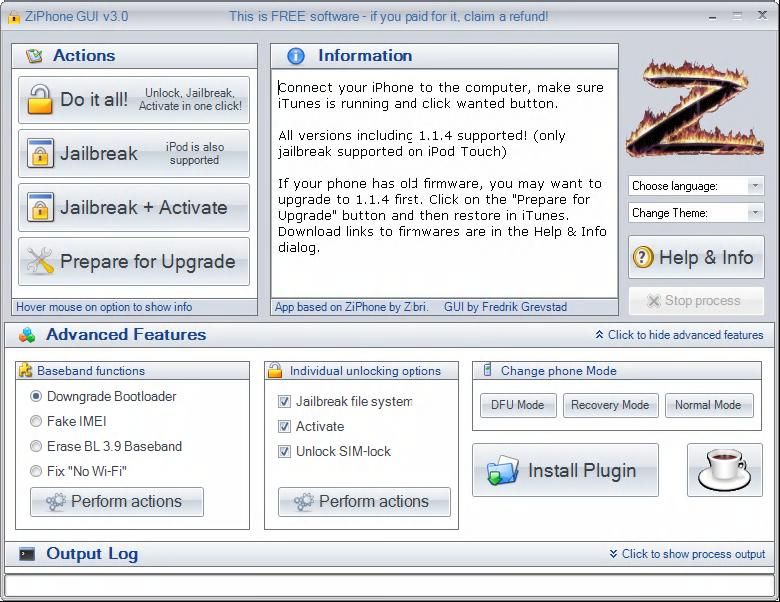Switch phone to Recovery Mode
Image resolution: width=780 pixels, height=602 pixels.
(610, 405)
